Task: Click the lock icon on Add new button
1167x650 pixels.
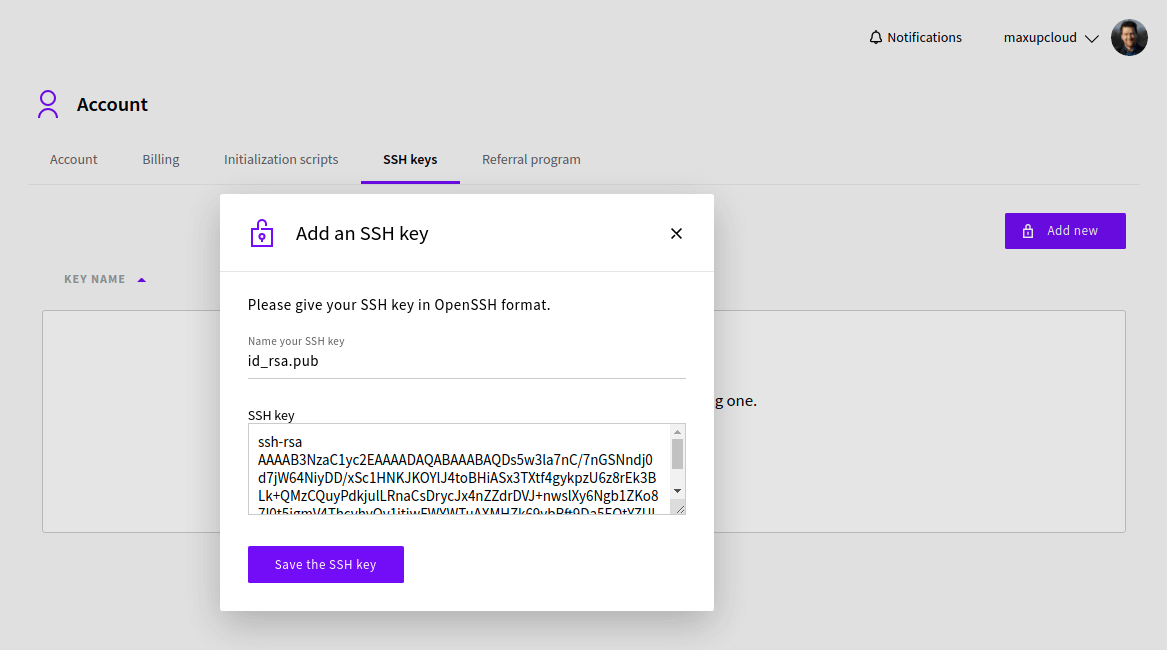Action: pyautogui.click(x=1028, y=231)
